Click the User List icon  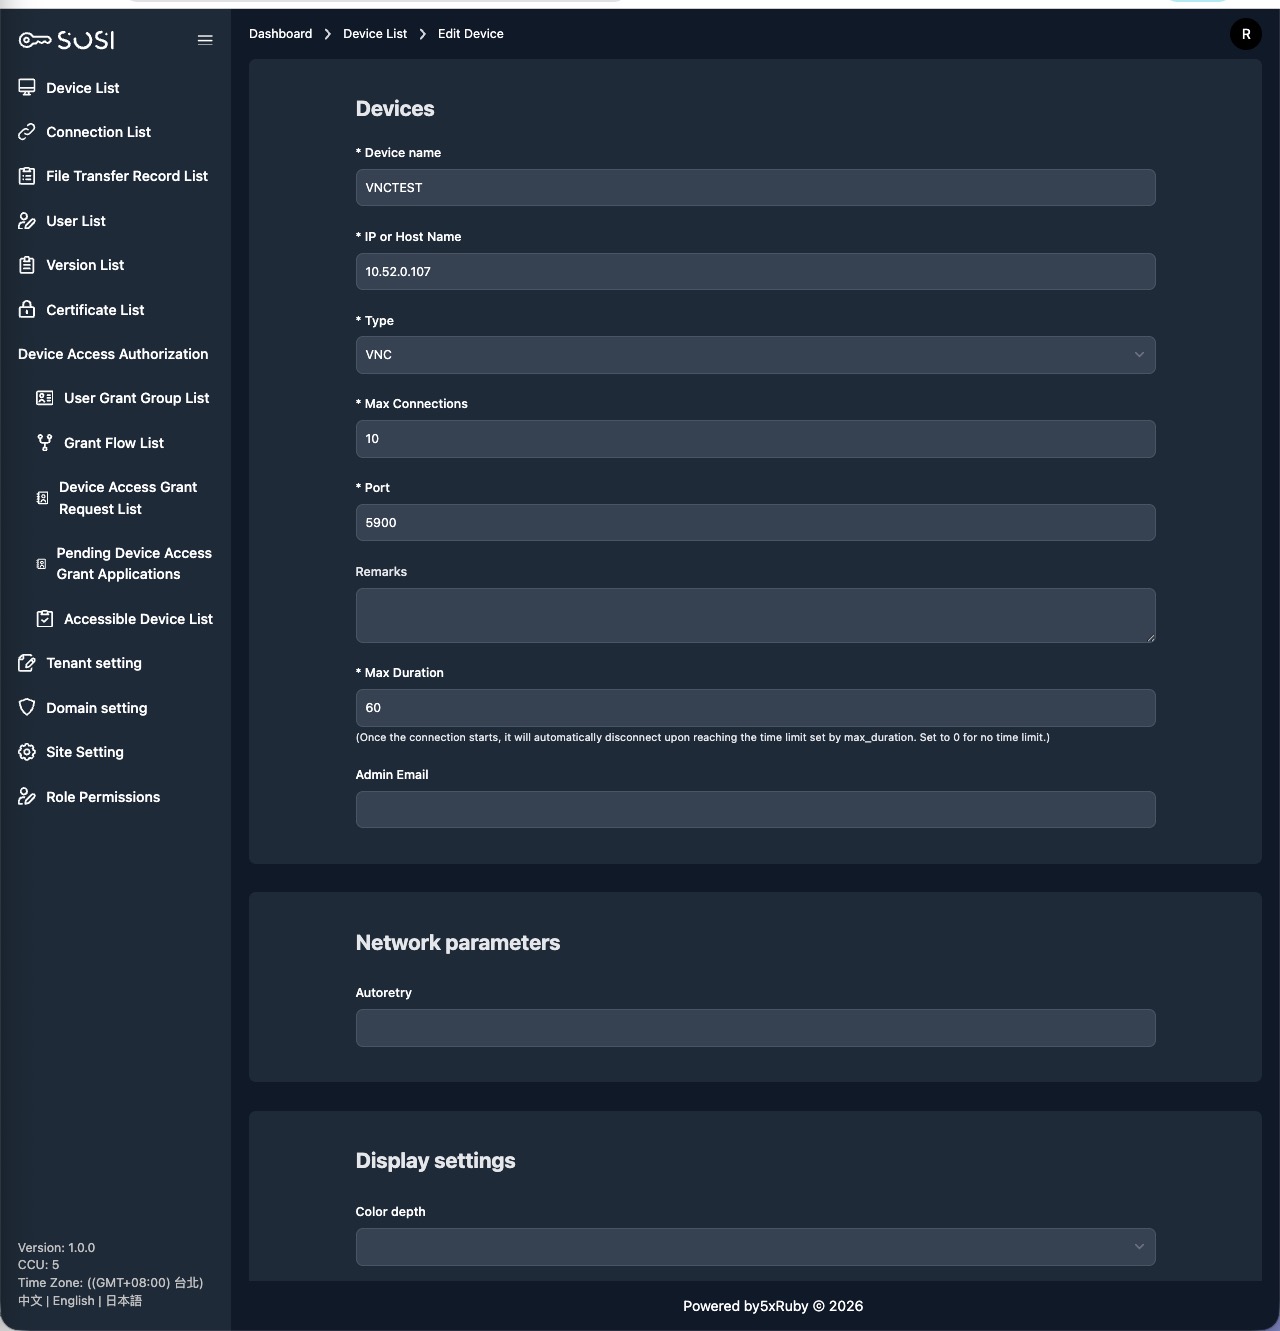pyautogui.click(x=27, y=221)
